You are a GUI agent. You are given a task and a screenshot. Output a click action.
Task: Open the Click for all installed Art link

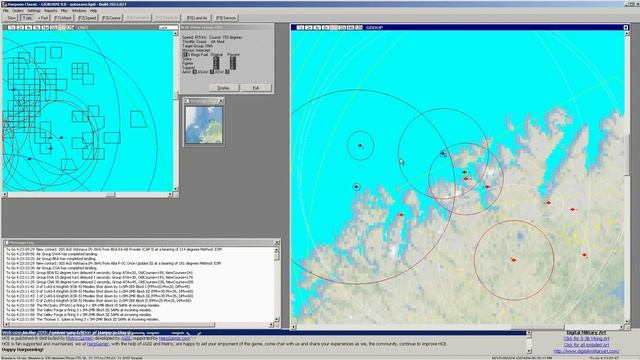point(586,345)
